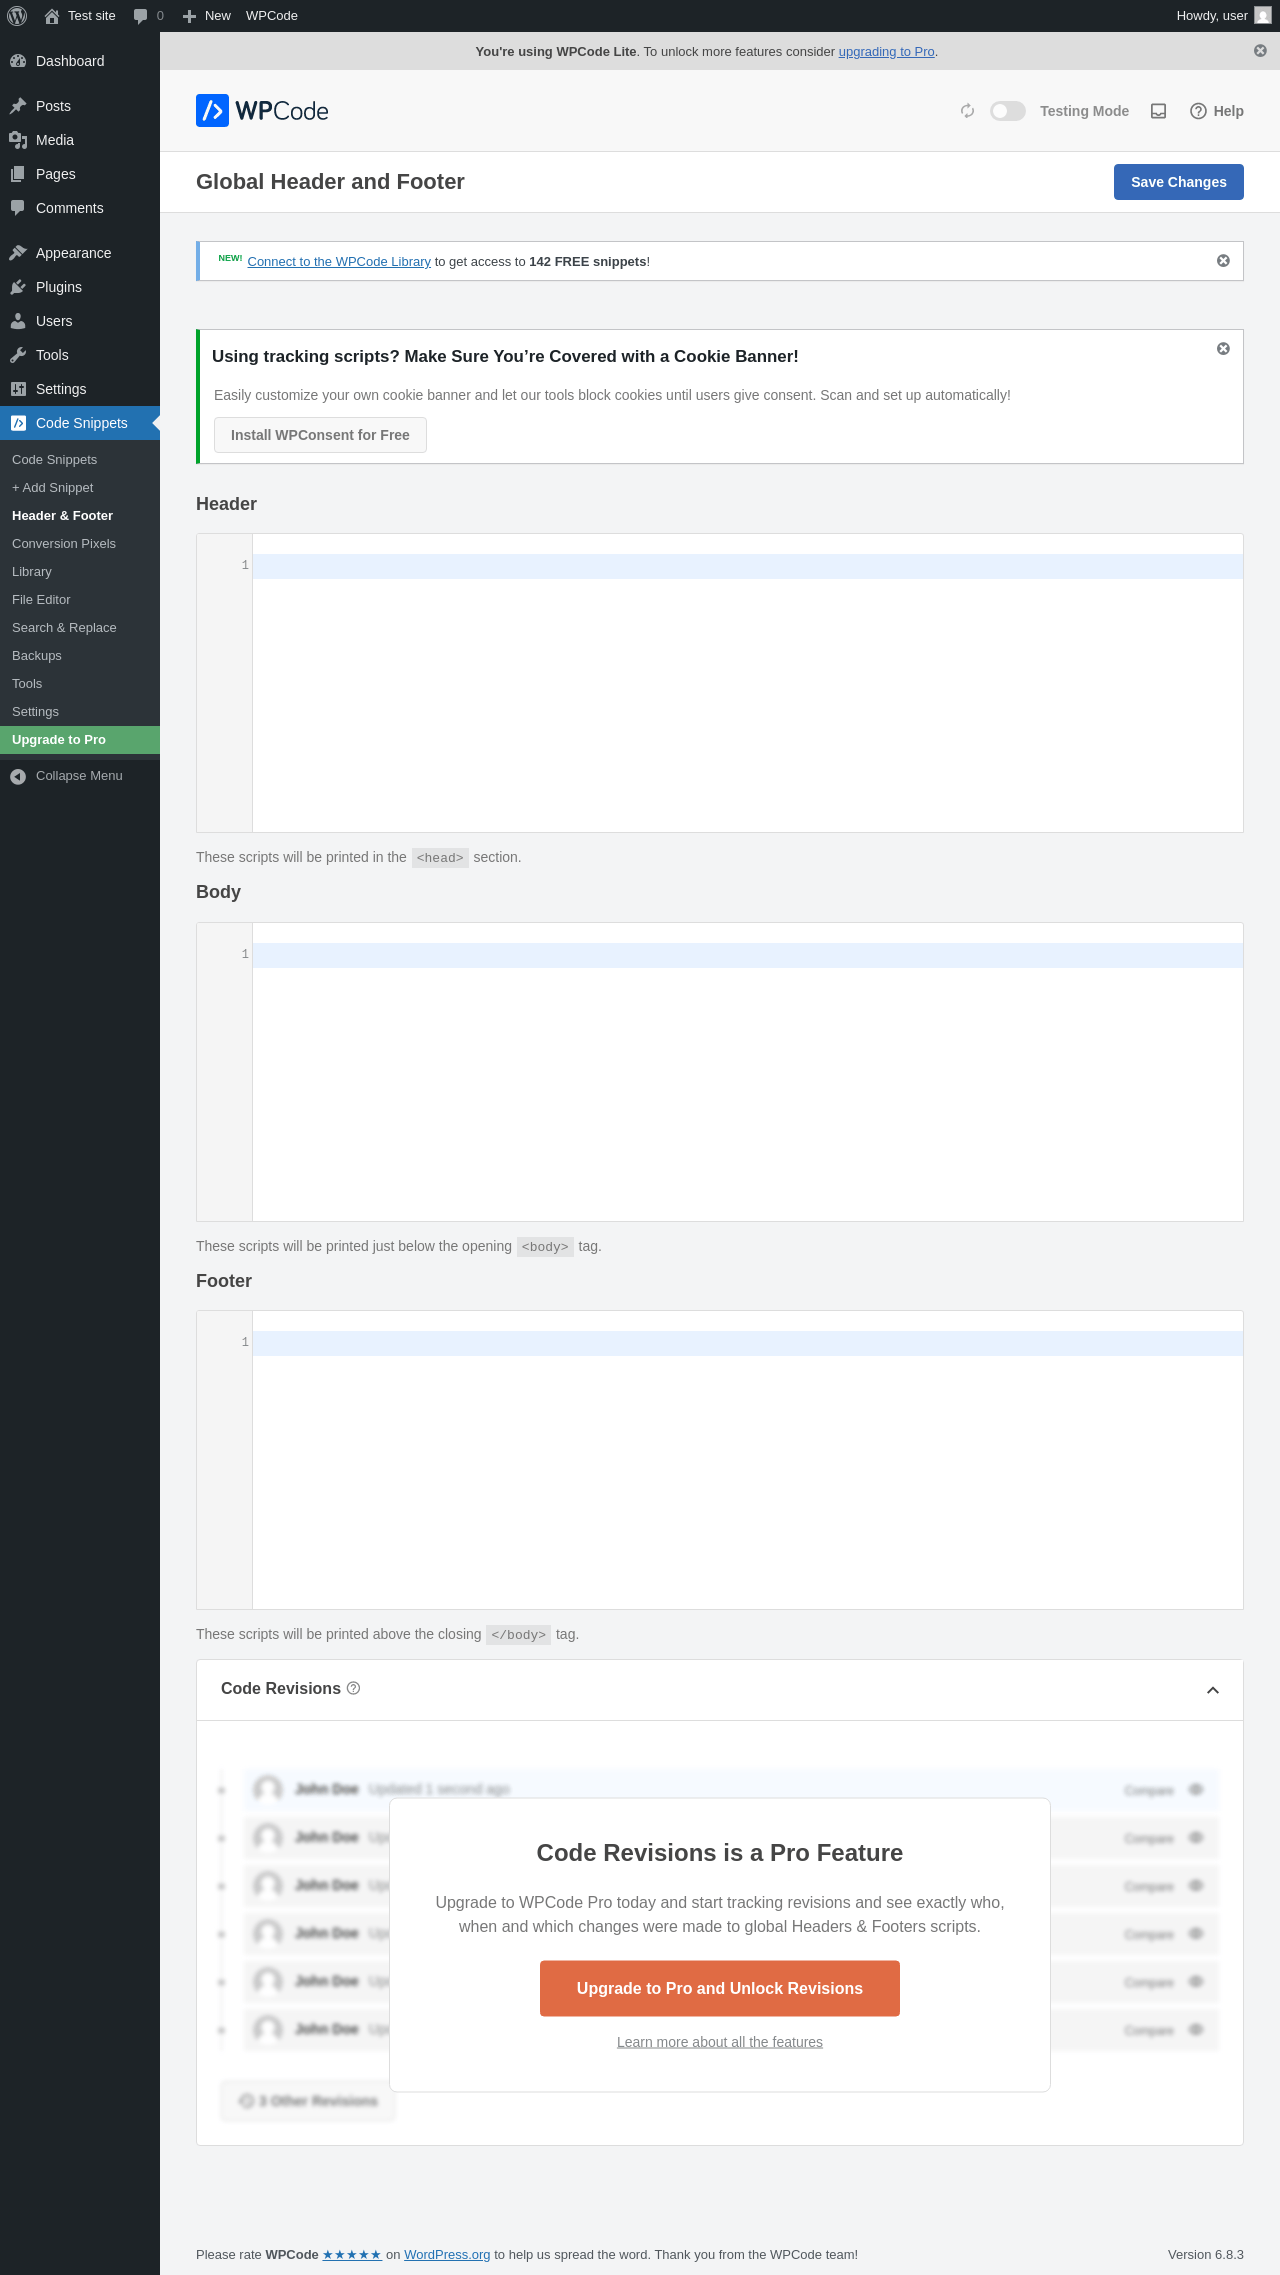The height and width of the screenshot is (2275, 1280).
Task: Show Code Revisions help tooltip icon
Action: [x=353, y=1689]
